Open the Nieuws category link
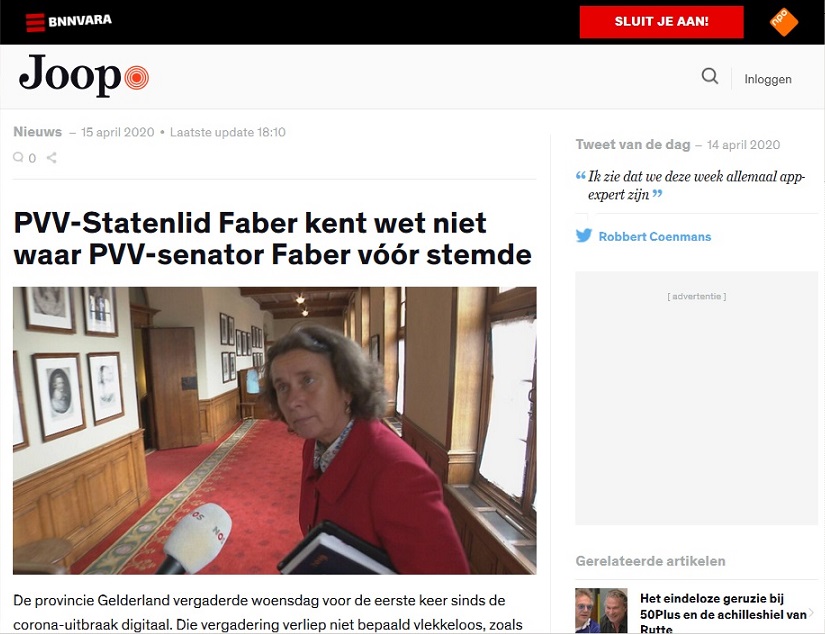 pos(37,132)
